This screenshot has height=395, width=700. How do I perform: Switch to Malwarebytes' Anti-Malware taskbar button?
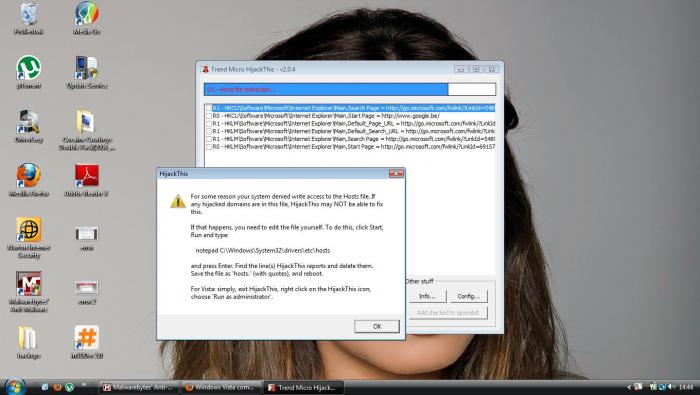pyautogui.click(x=138, y=387)
